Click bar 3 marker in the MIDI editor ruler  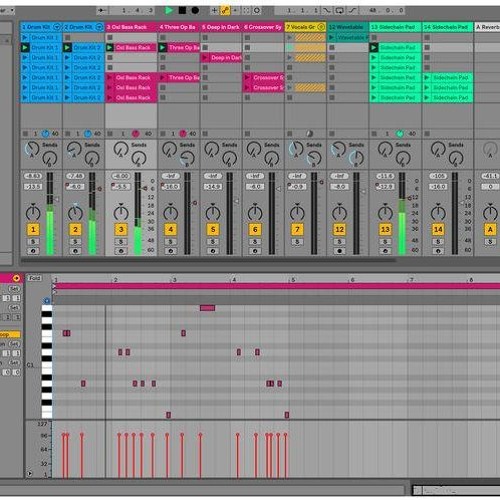(x=174, y=280)
